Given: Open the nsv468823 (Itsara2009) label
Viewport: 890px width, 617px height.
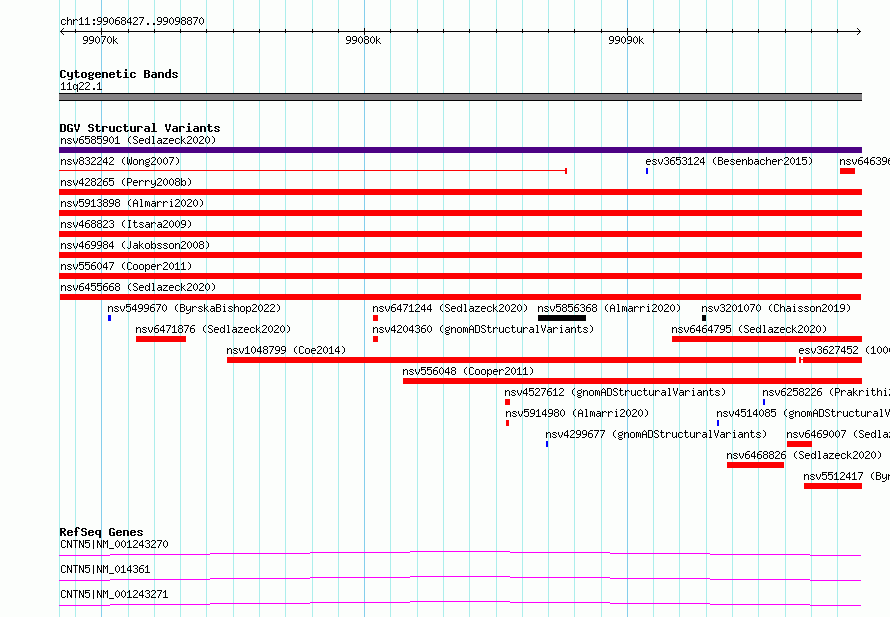Looking at the screenshot, I should [126, 224].
